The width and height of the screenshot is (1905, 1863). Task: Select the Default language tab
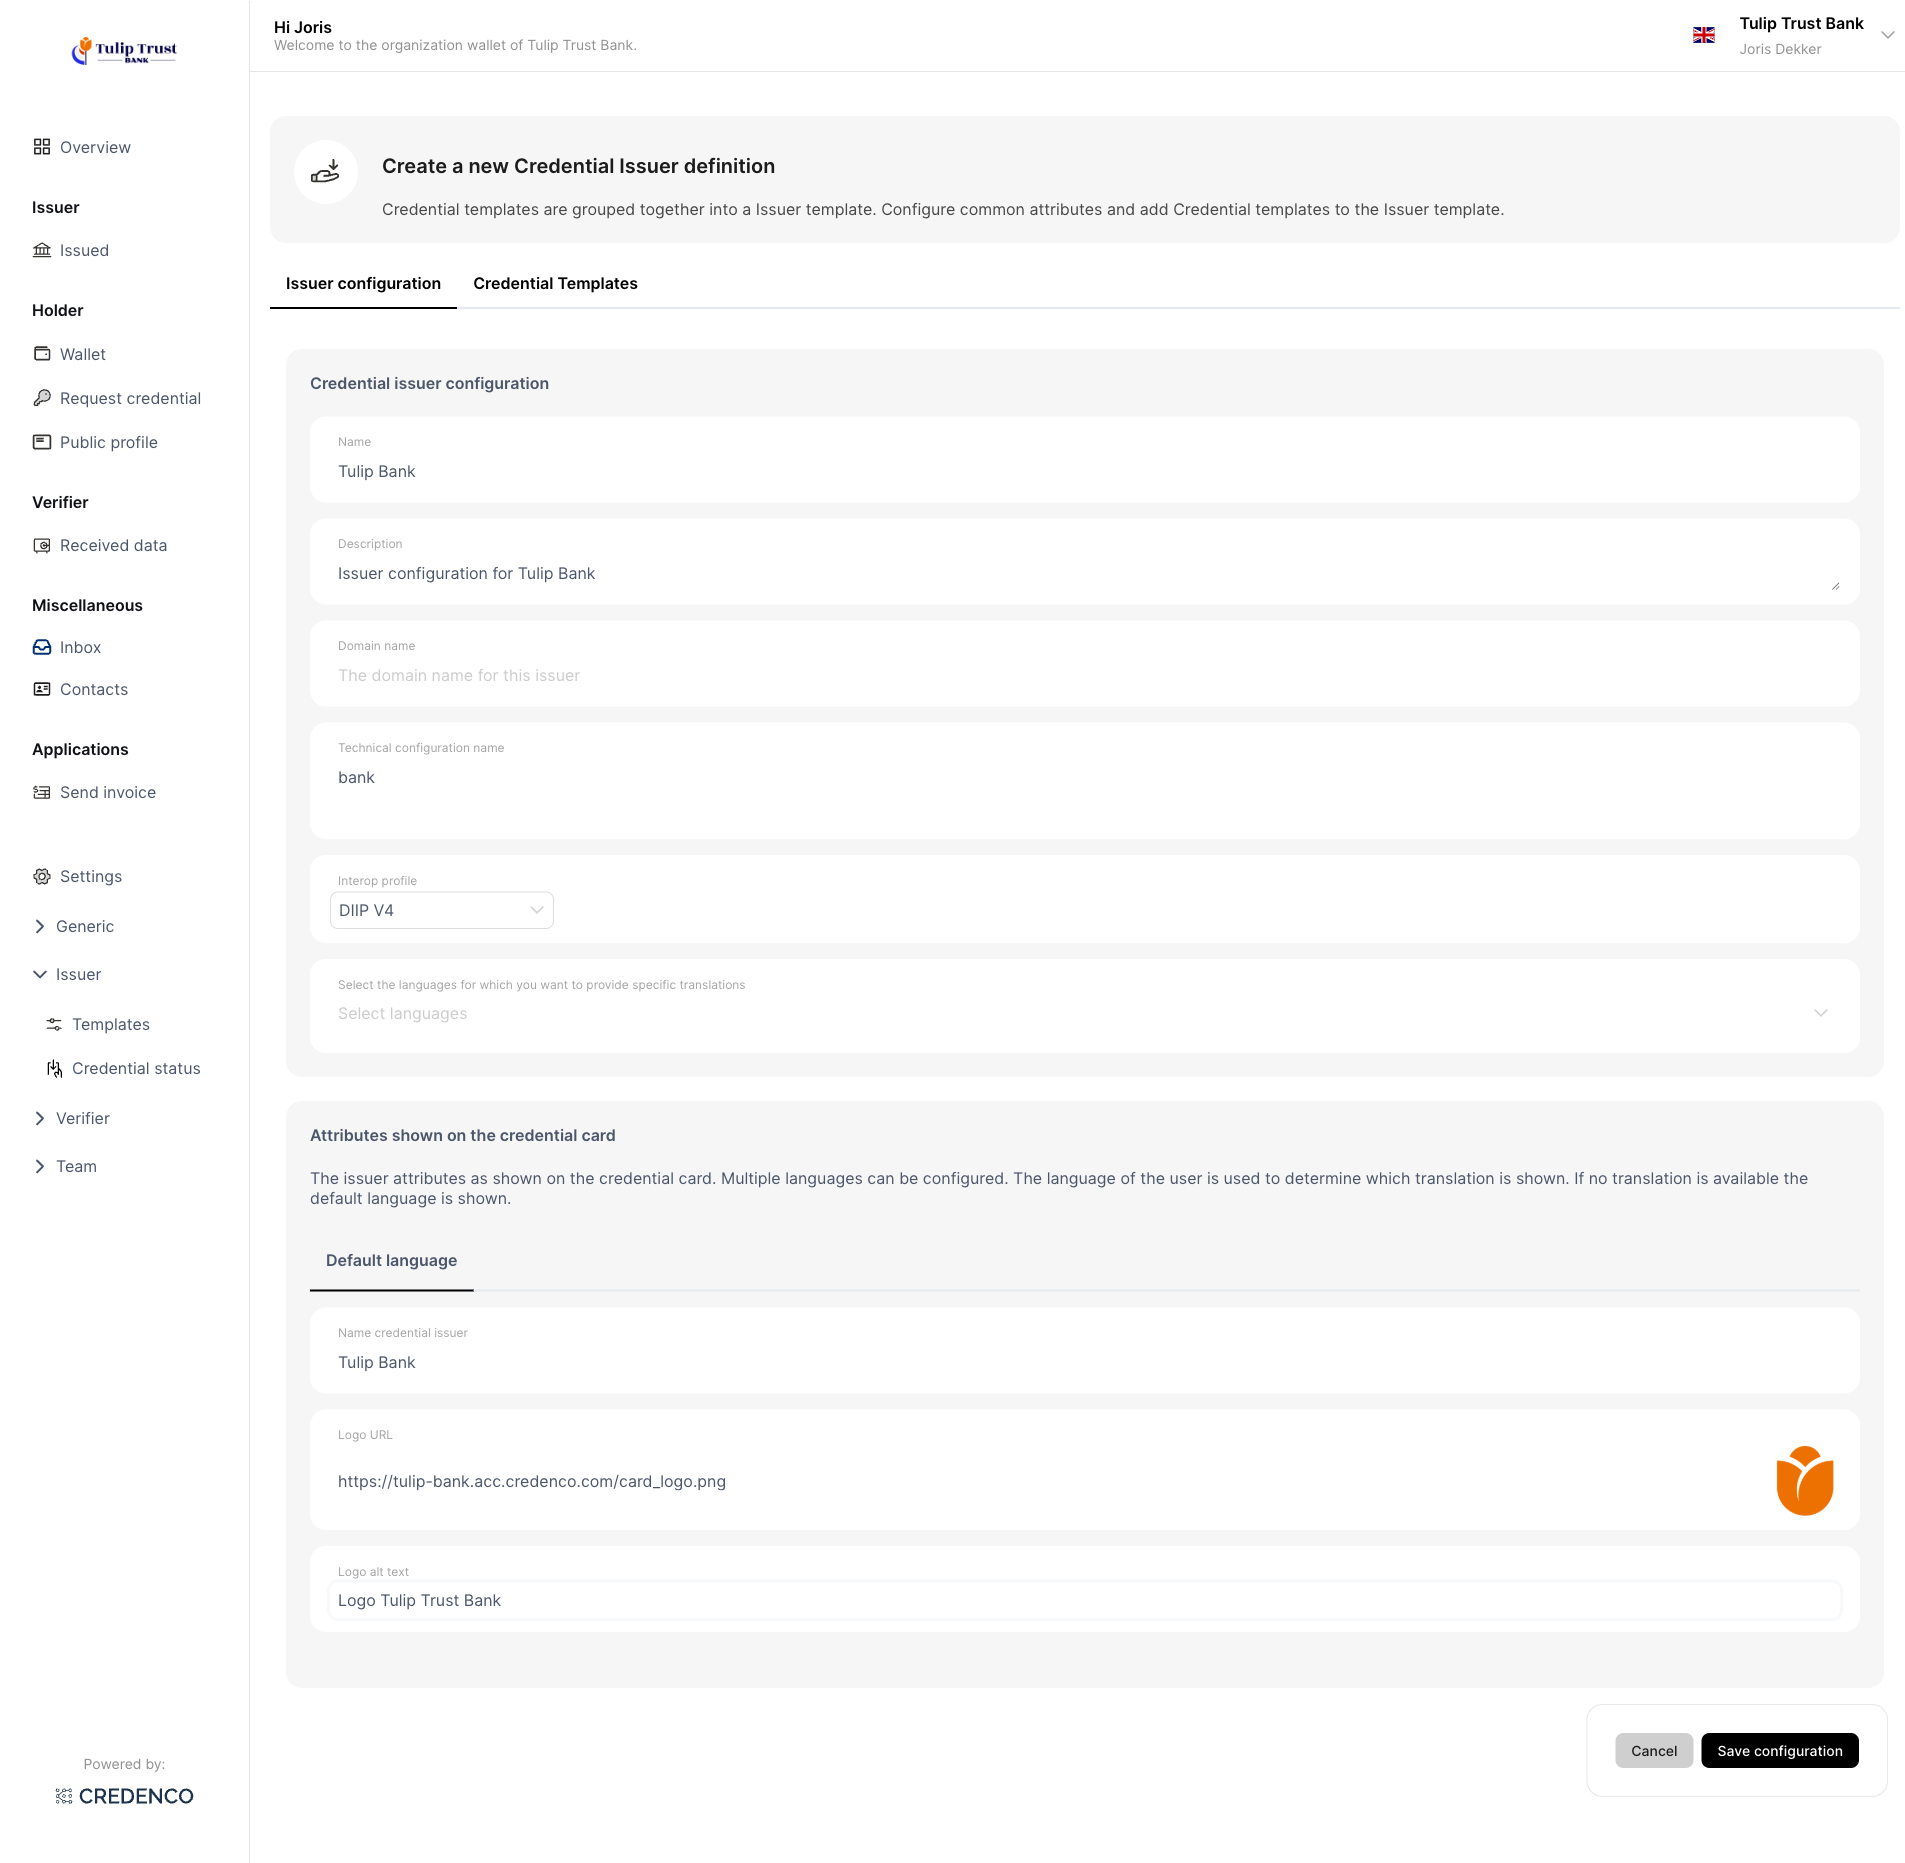pos(391,1261)
